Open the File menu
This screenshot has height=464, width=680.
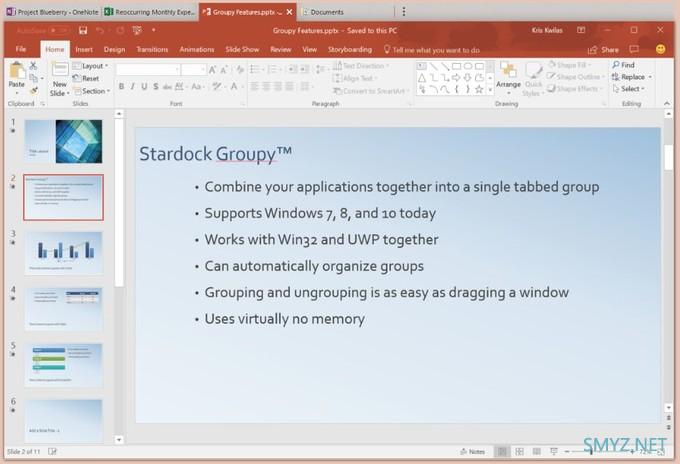click(x=21, y=49)
